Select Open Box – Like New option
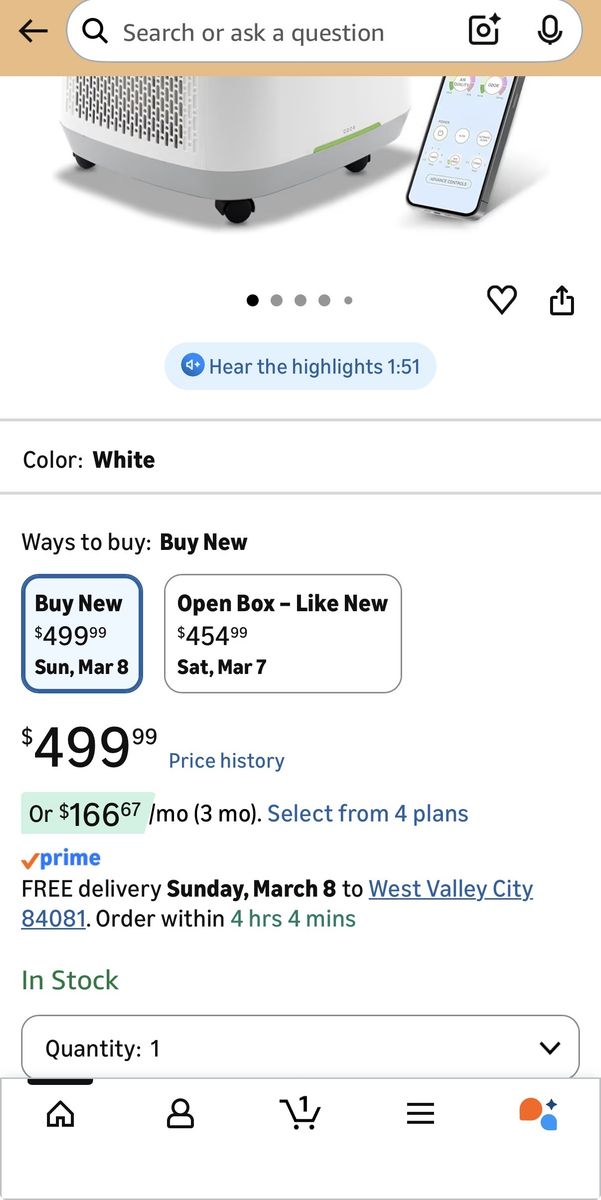Viewport: 601px width, 1200px height. 282,633
